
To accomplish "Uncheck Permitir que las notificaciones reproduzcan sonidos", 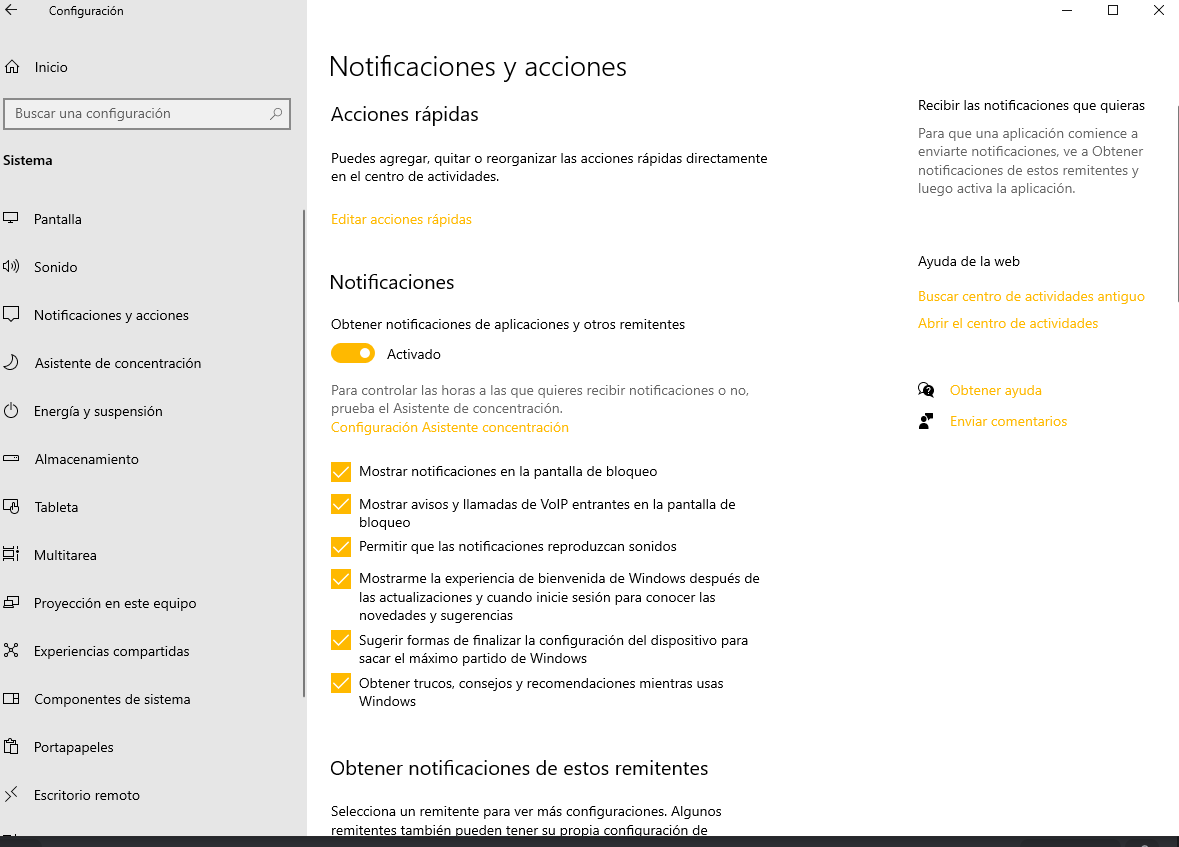I will (x=341, y=547).
